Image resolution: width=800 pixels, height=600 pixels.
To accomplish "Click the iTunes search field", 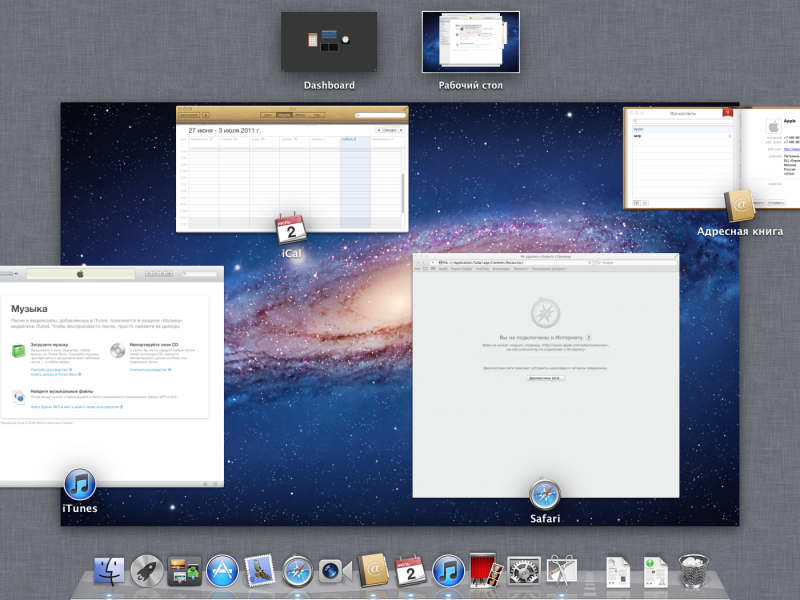I will [199, 274].
